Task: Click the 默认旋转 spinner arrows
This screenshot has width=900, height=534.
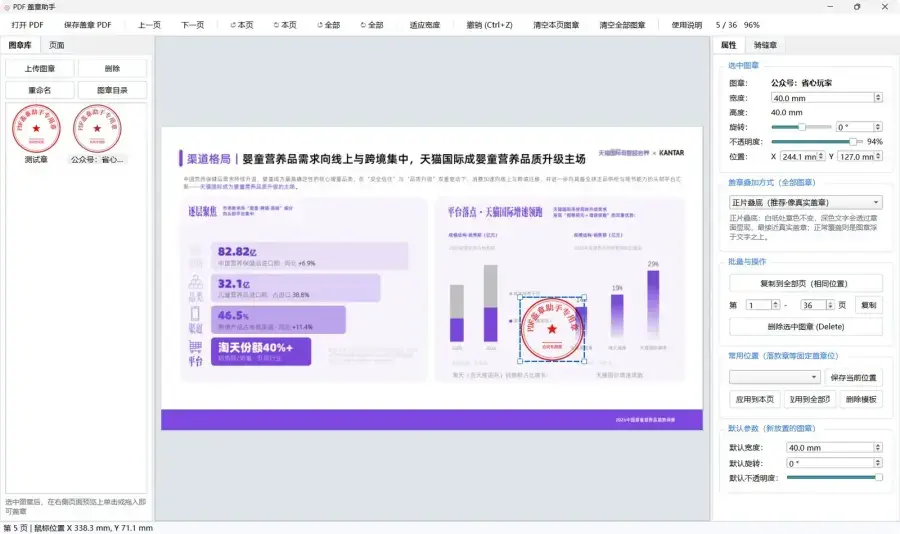Action: [878, 463]
